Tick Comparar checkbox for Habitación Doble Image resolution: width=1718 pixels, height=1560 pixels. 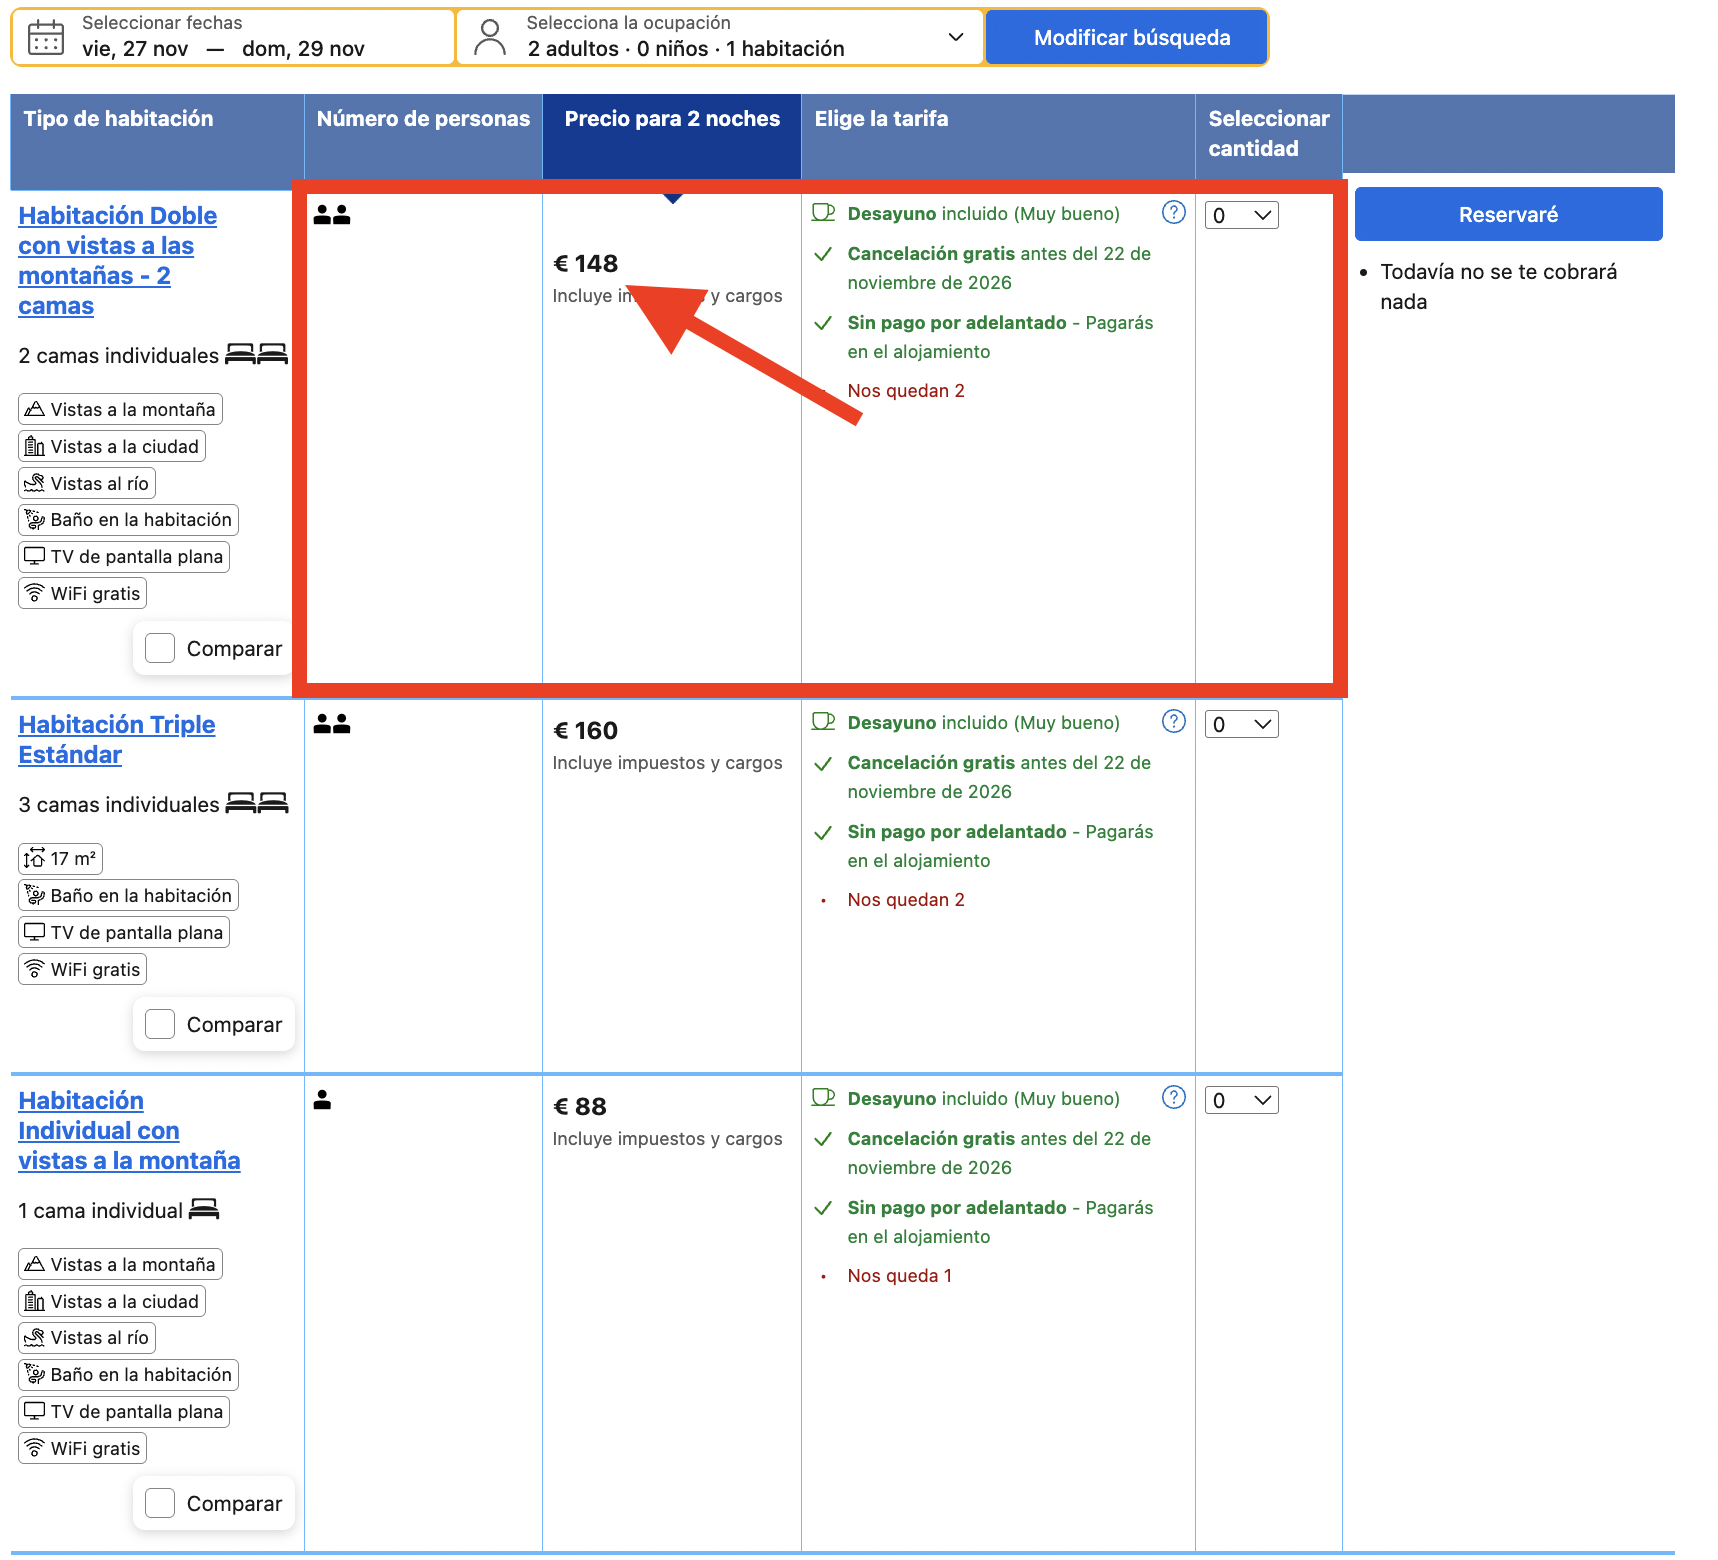[160, 648]
